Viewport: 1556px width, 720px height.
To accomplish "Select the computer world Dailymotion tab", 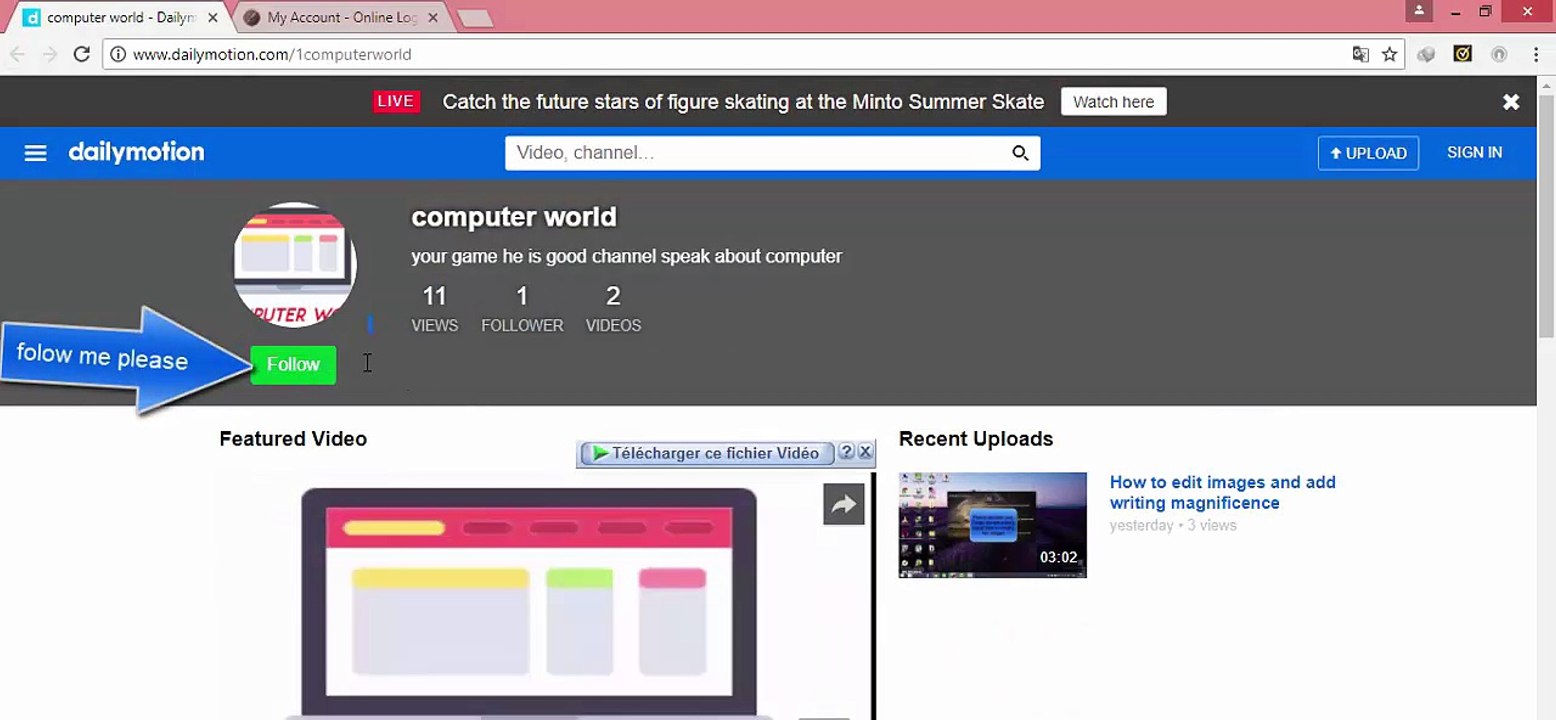I will (118, 18).
